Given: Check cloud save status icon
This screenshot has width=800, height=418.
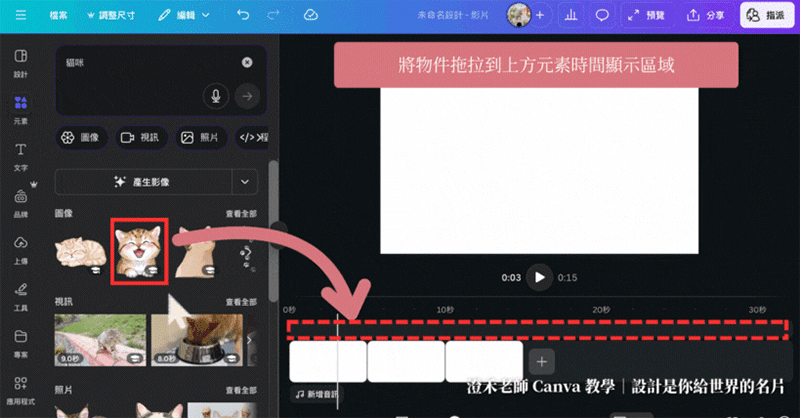Looking at the screenshot, I should coord(311,15).
